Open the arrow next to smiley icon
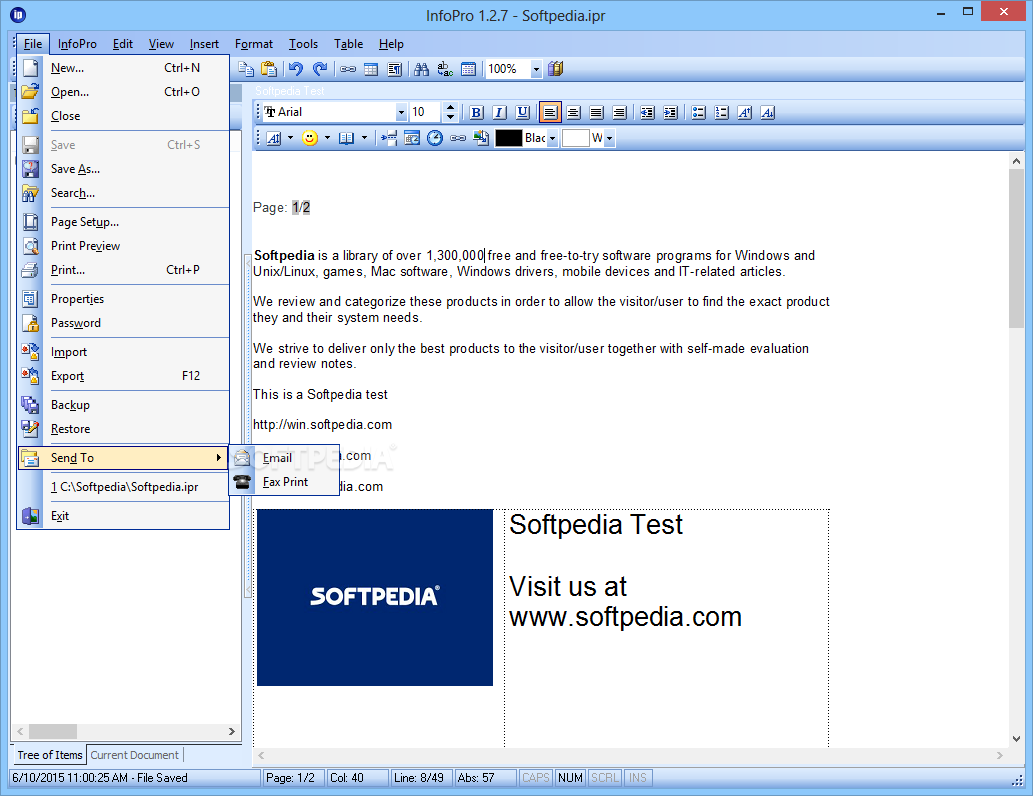The height and width of the screenshot is (796, 1033). point(327,138)
